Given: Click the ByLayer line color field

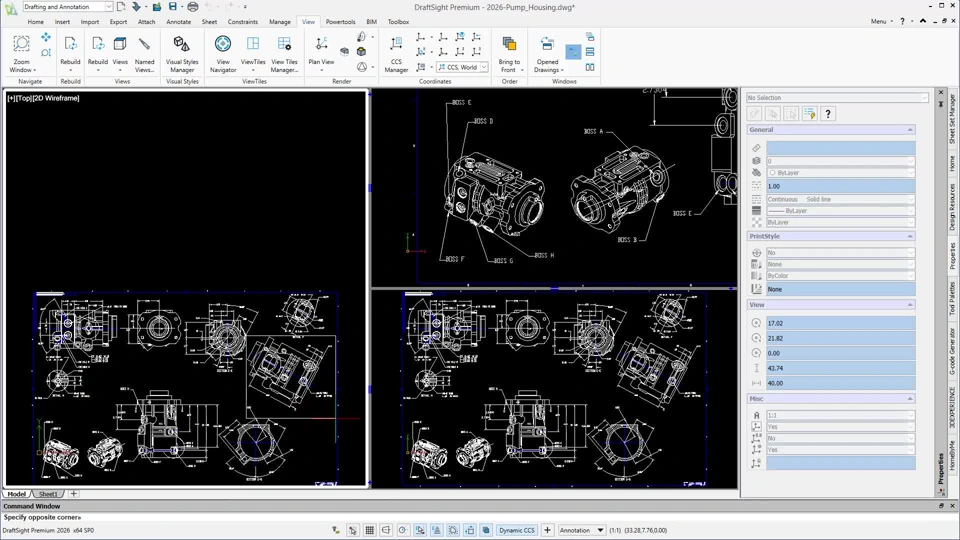Looking at the screenshot, I should 838,173.
